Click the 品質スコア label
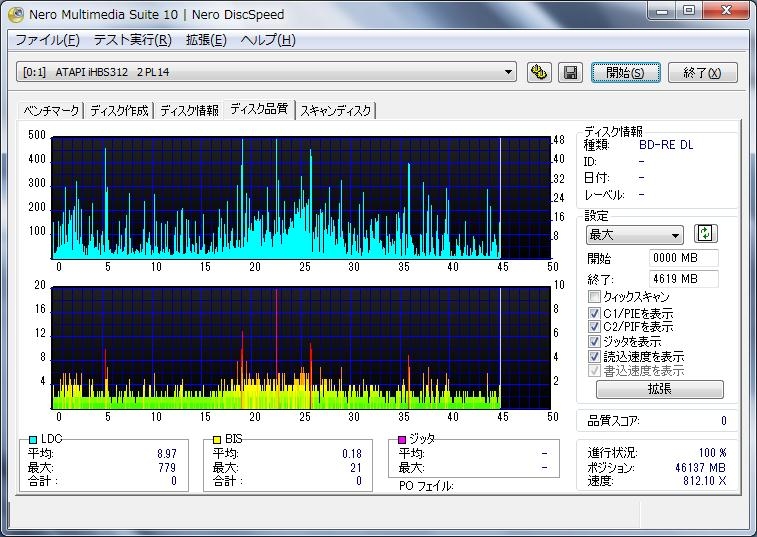The width and height of the screenshot is (757, 537). click(x=613, y=421)
